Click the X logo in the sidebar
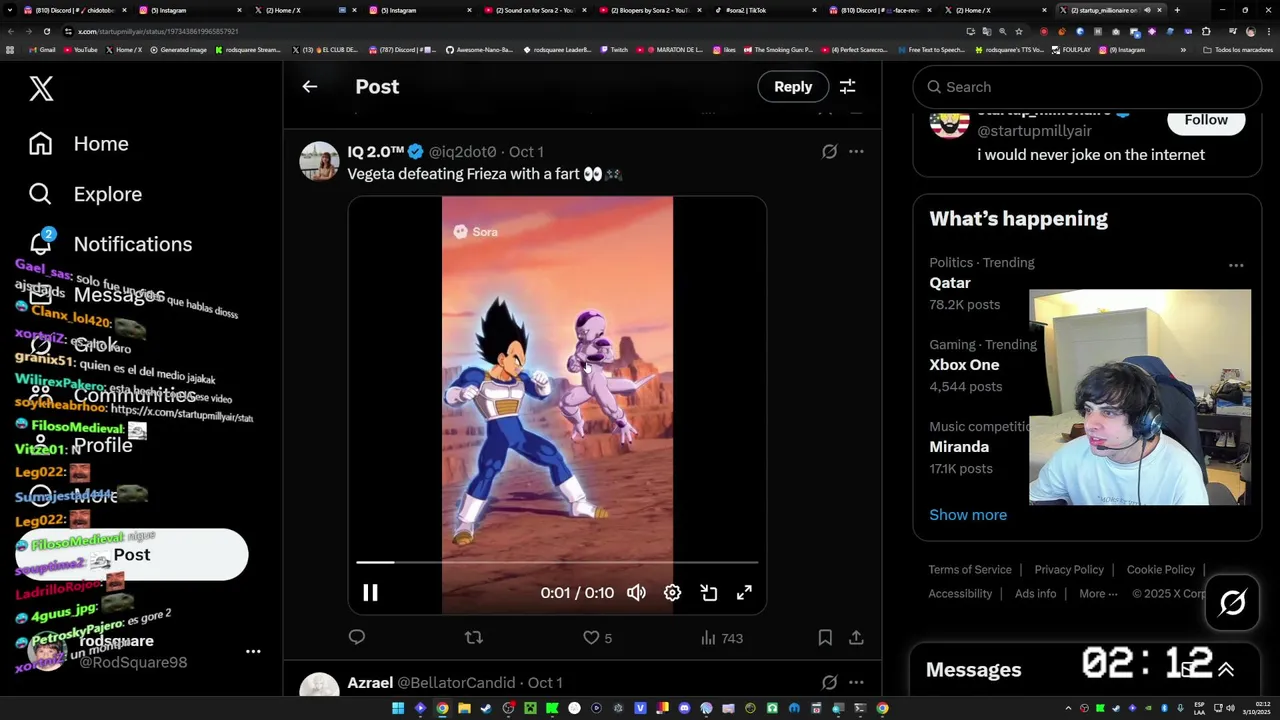1280x720 pixels. click(41, 88)
